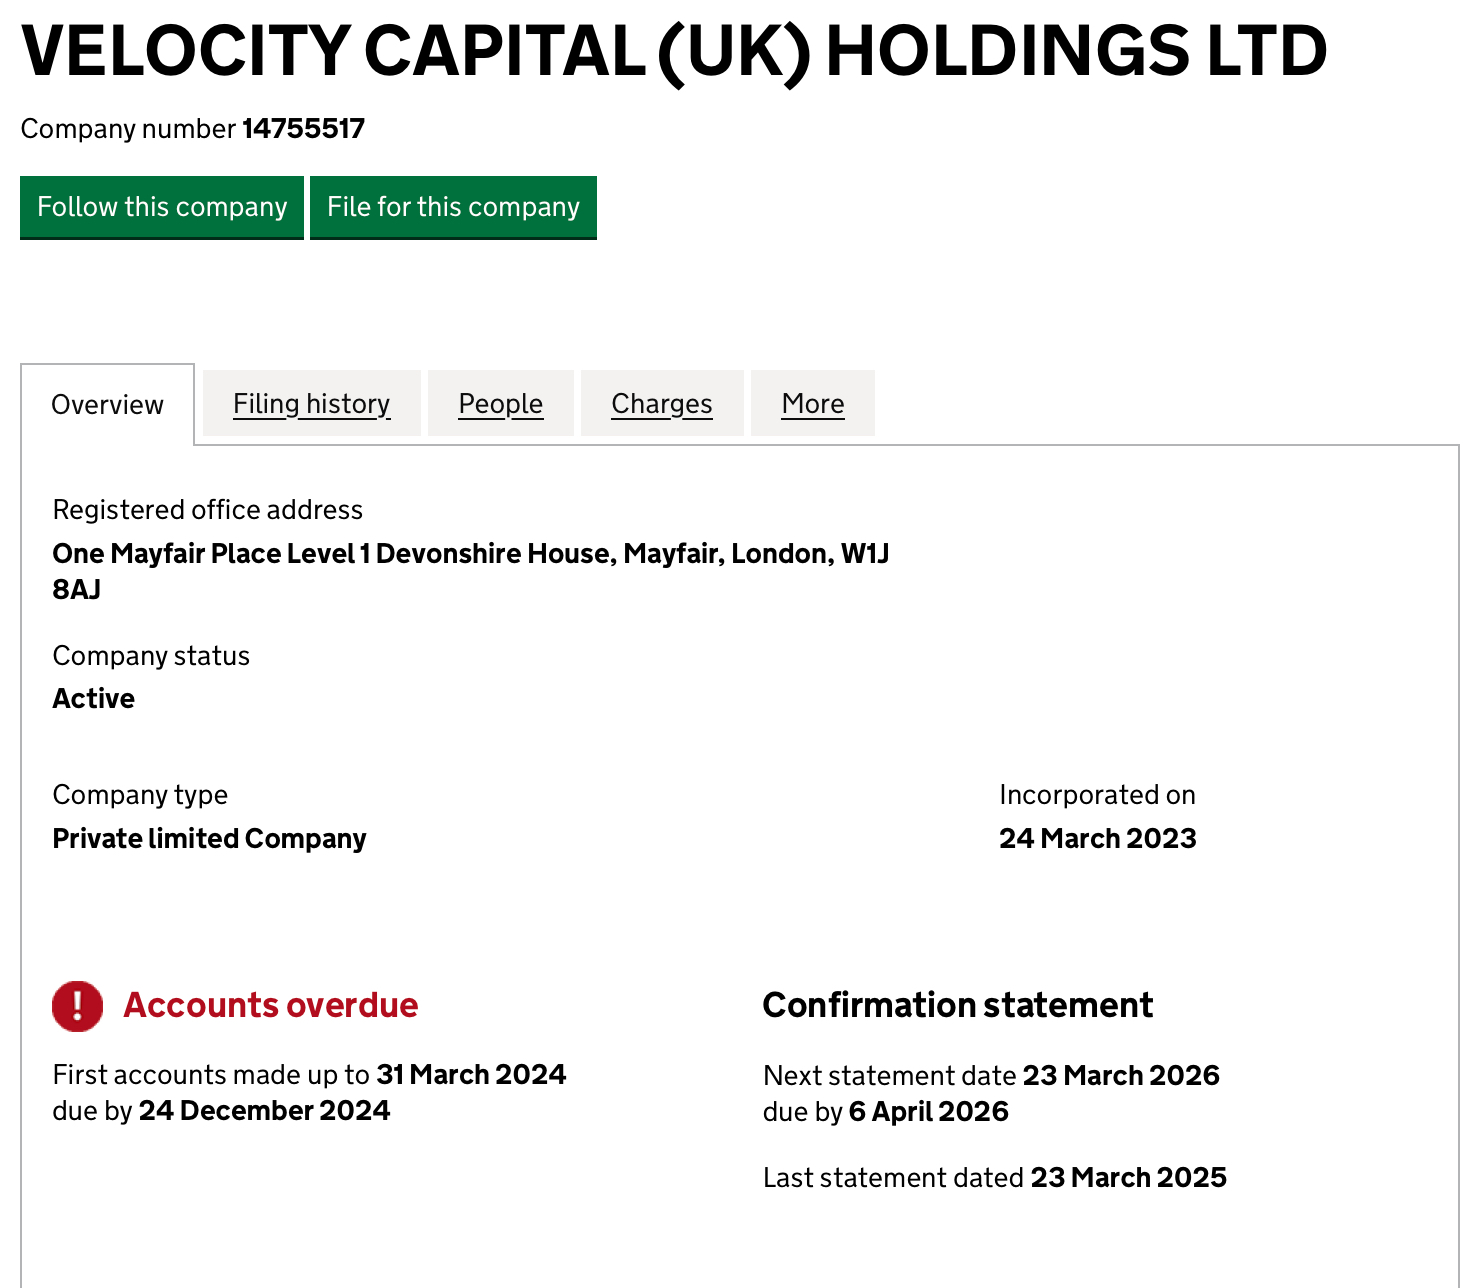Click the Velocity Capital company name heading
Screen dimensions: 1484x1288
(x=673, y=51)
